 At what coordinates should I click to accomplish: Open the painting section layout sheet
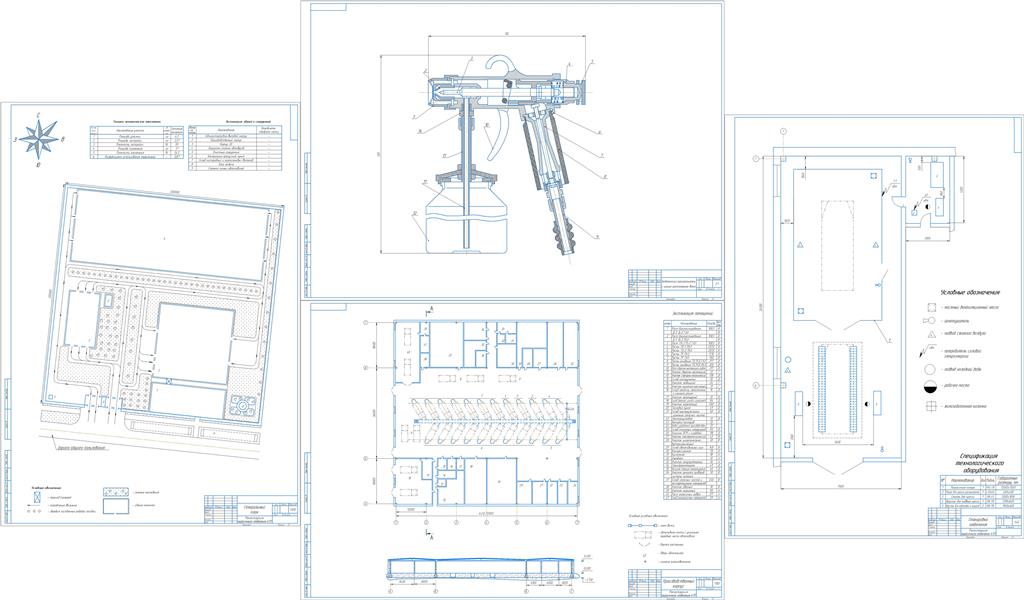click(874, 327)
